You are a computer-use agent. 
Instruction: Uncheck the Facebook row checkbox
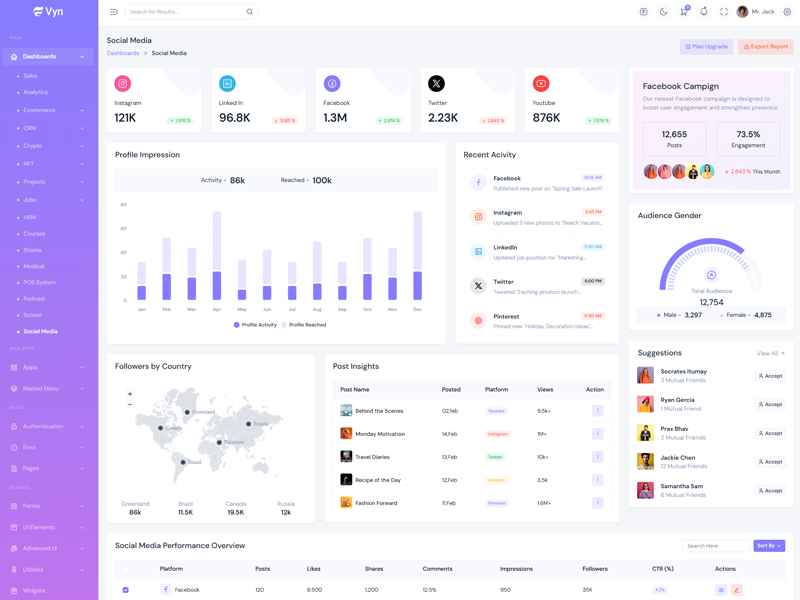click(x=125, y=590)
